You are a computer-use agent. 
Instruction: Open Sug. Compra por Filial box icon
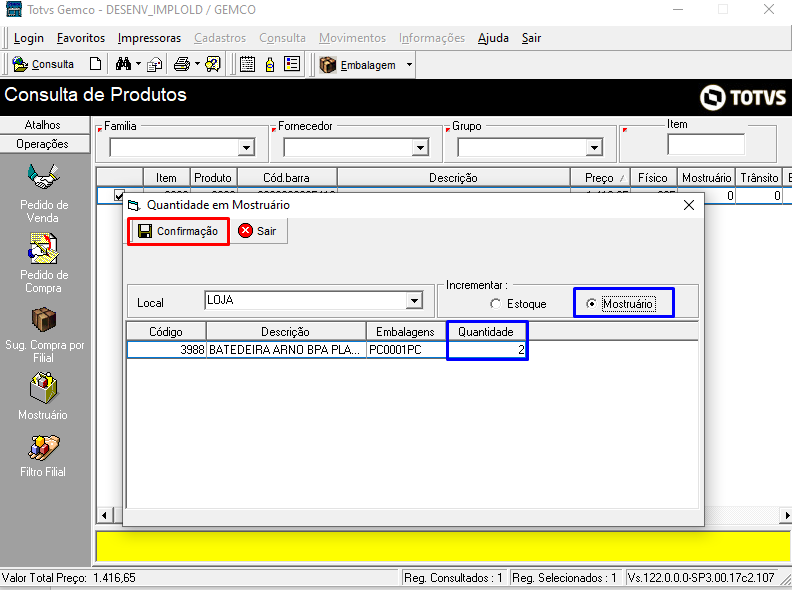point(43,320)
